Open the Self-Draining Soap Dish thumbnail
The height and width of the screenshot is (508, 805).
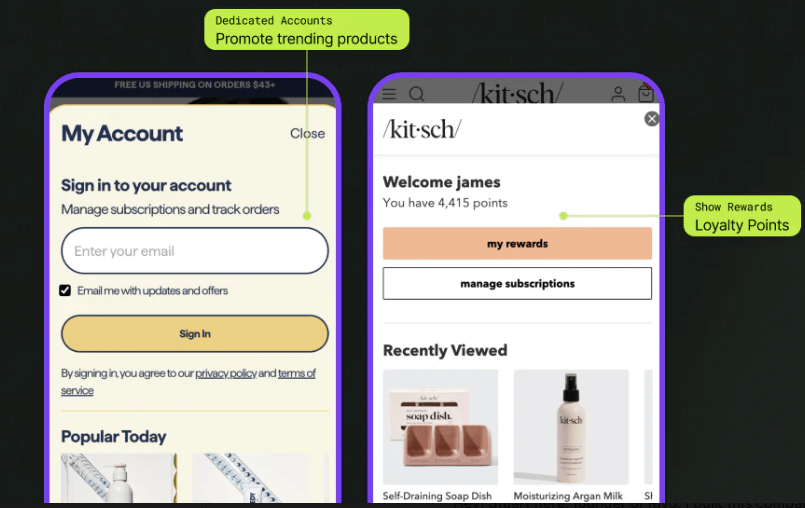[440, 427]
